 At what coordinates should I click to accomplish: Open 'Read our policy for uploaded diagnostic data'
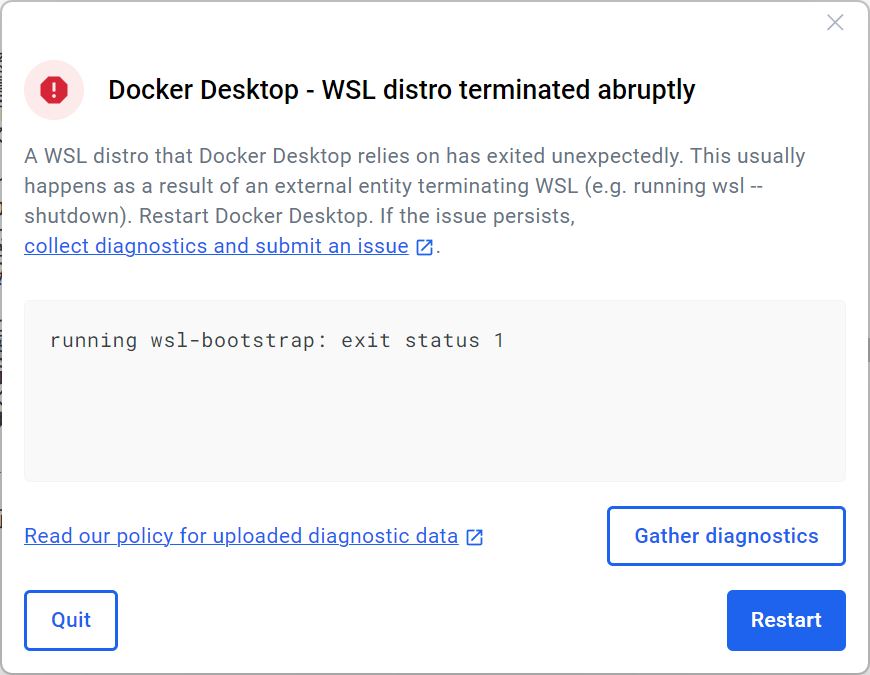pos(241,536)
